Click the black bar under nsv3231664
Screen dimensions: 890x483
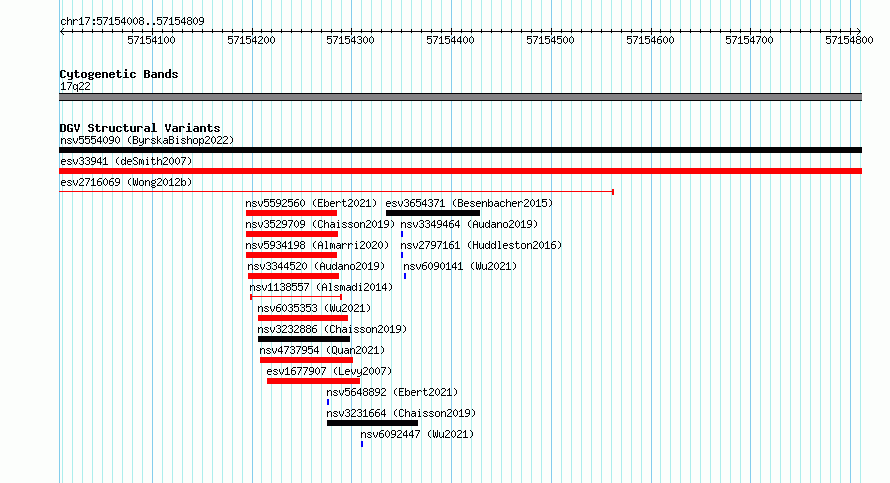click(x=372, y=423)
